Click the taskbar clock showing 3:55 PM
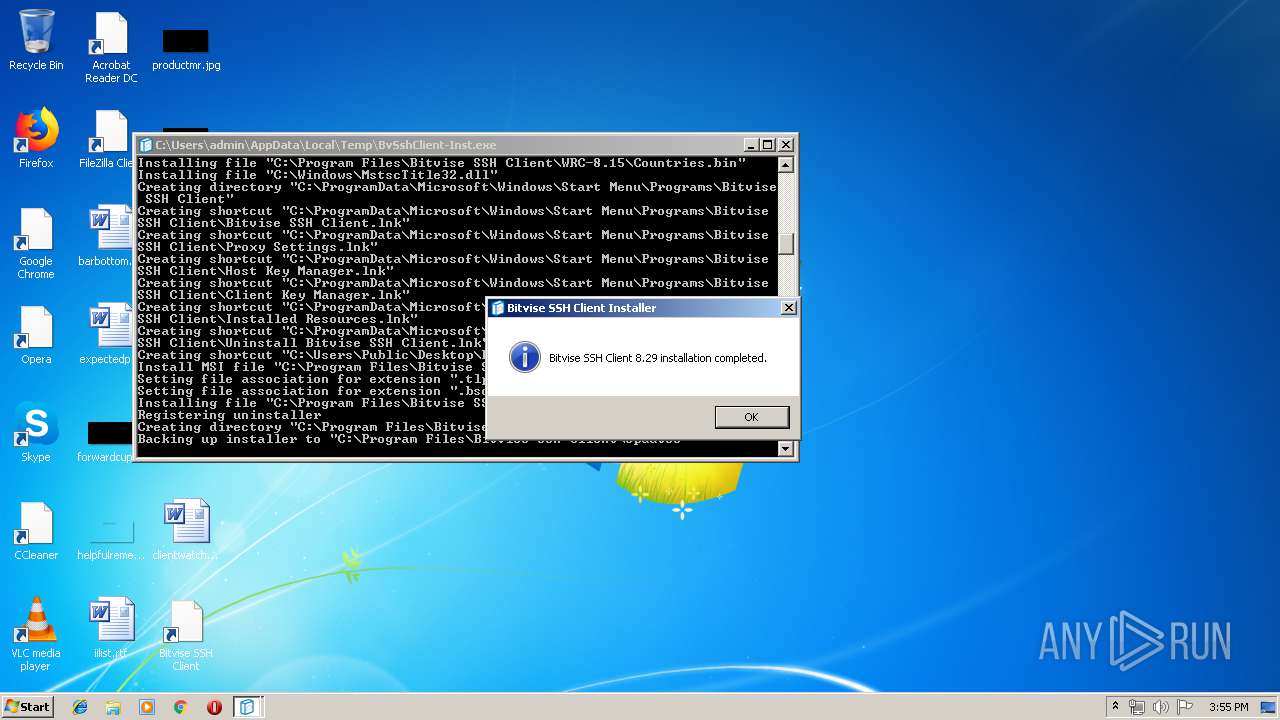This screenshot has width=1280, height=720. [x=1228, y=707]
